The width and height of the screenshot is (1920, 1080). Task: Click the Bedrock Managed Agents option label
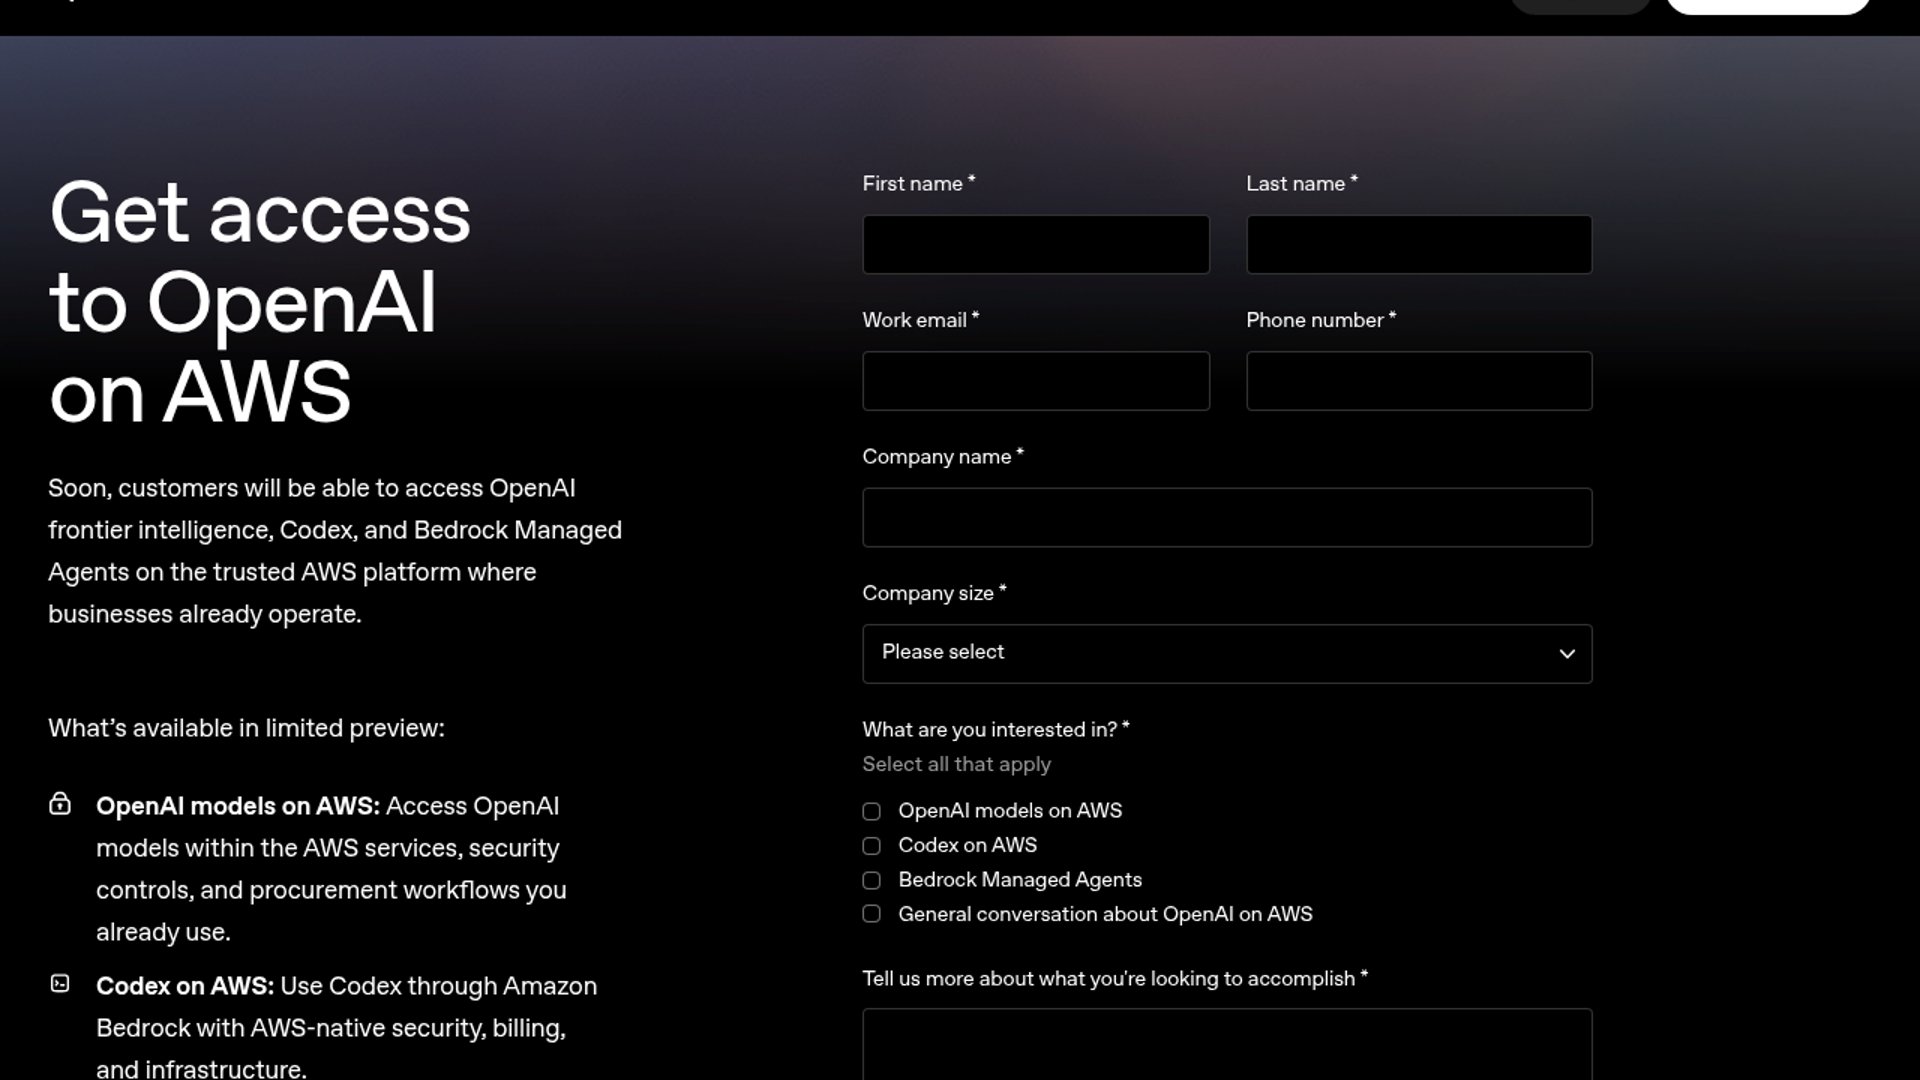click(x=1019, y=880)
